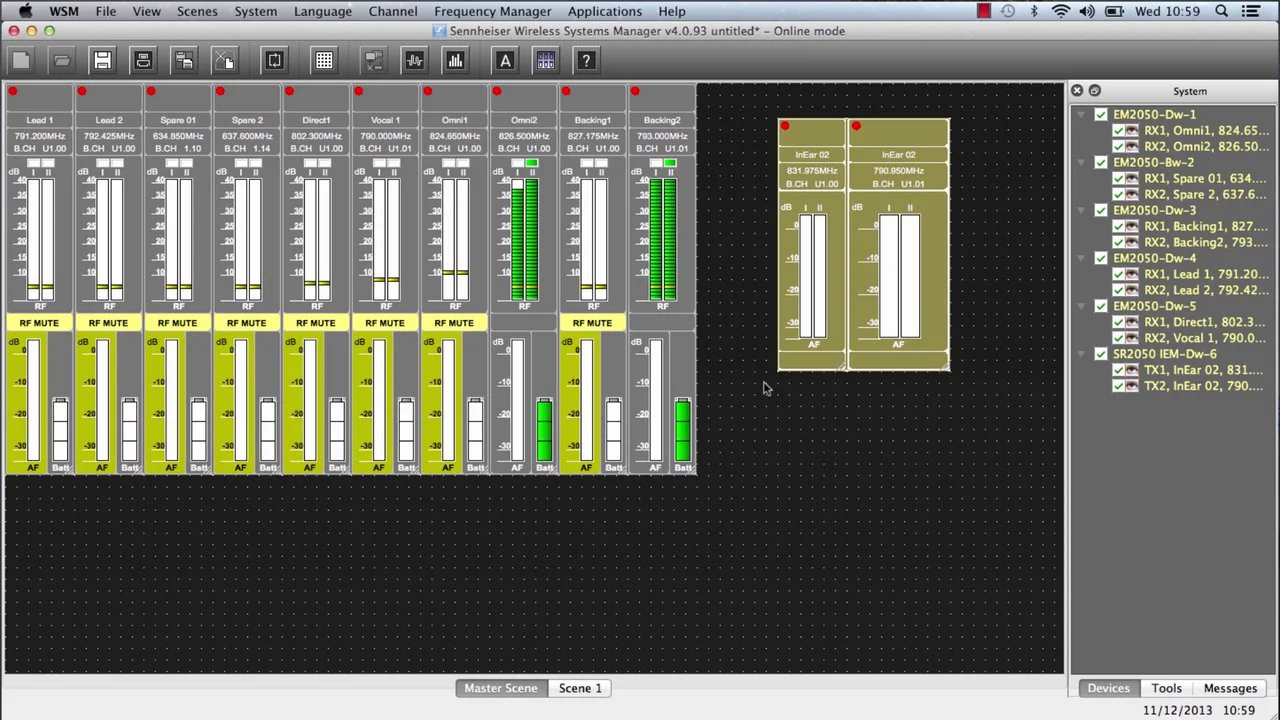This screenshot has width=1280, height=720.
Task: Click the New document toolbar icon
Action: 21,61
